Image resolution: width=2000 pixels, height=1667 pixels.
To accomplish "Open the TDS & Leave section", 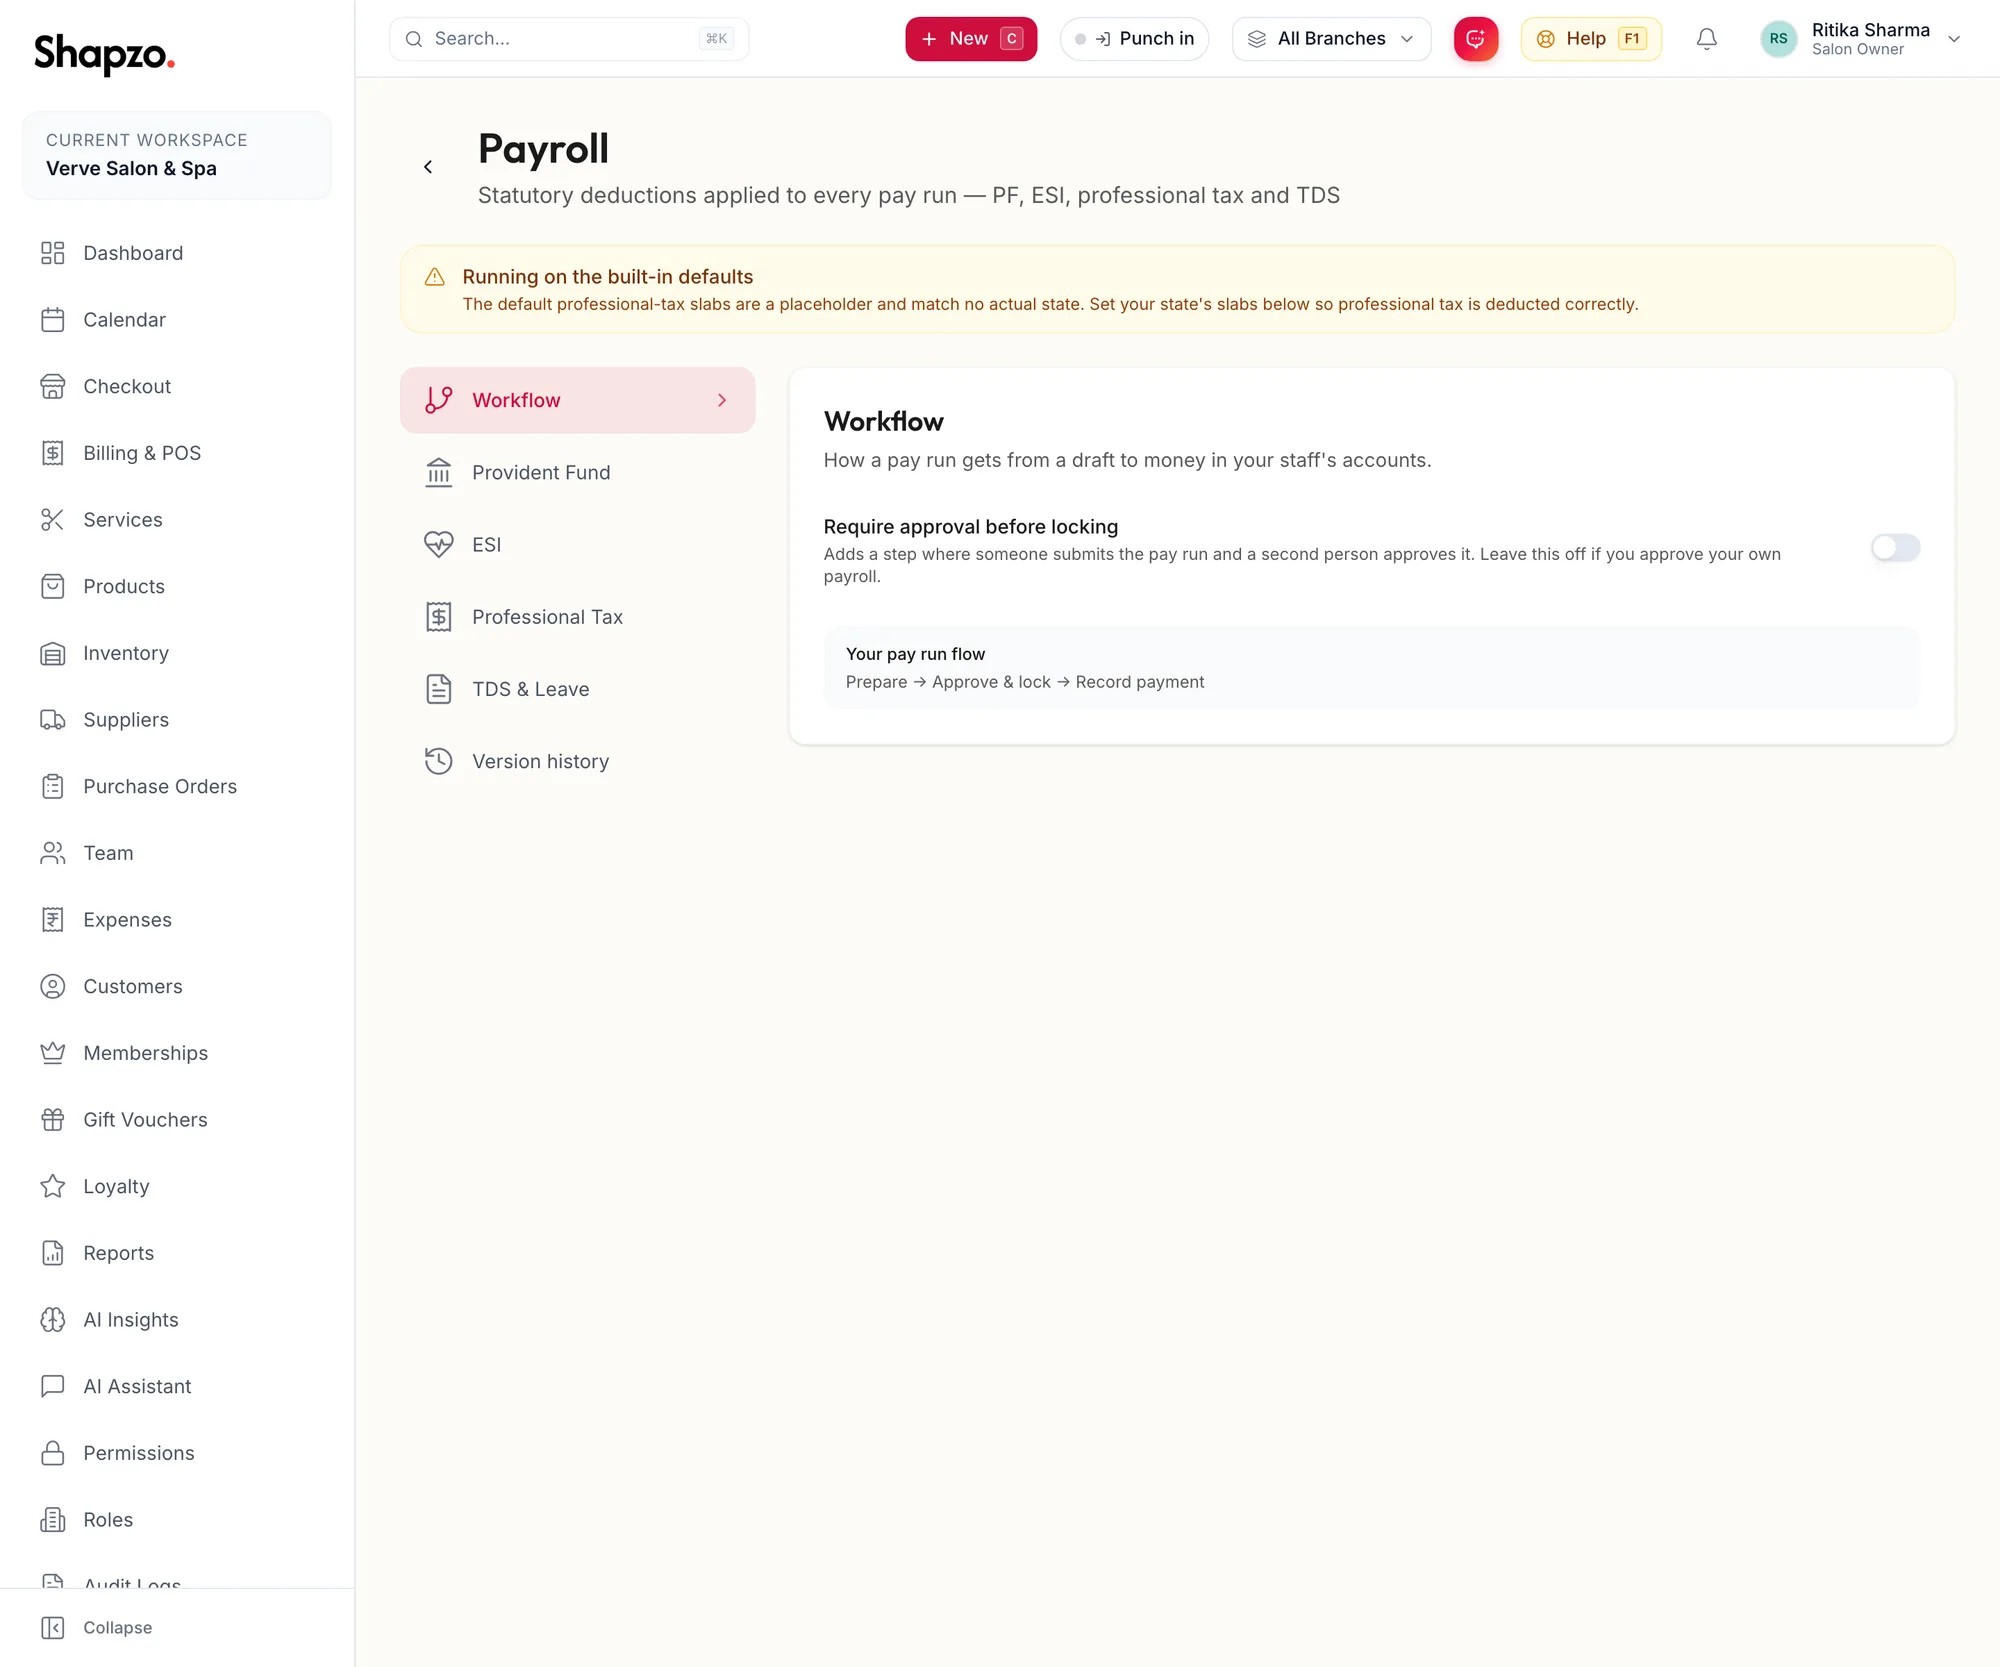I will coord(577,689).
